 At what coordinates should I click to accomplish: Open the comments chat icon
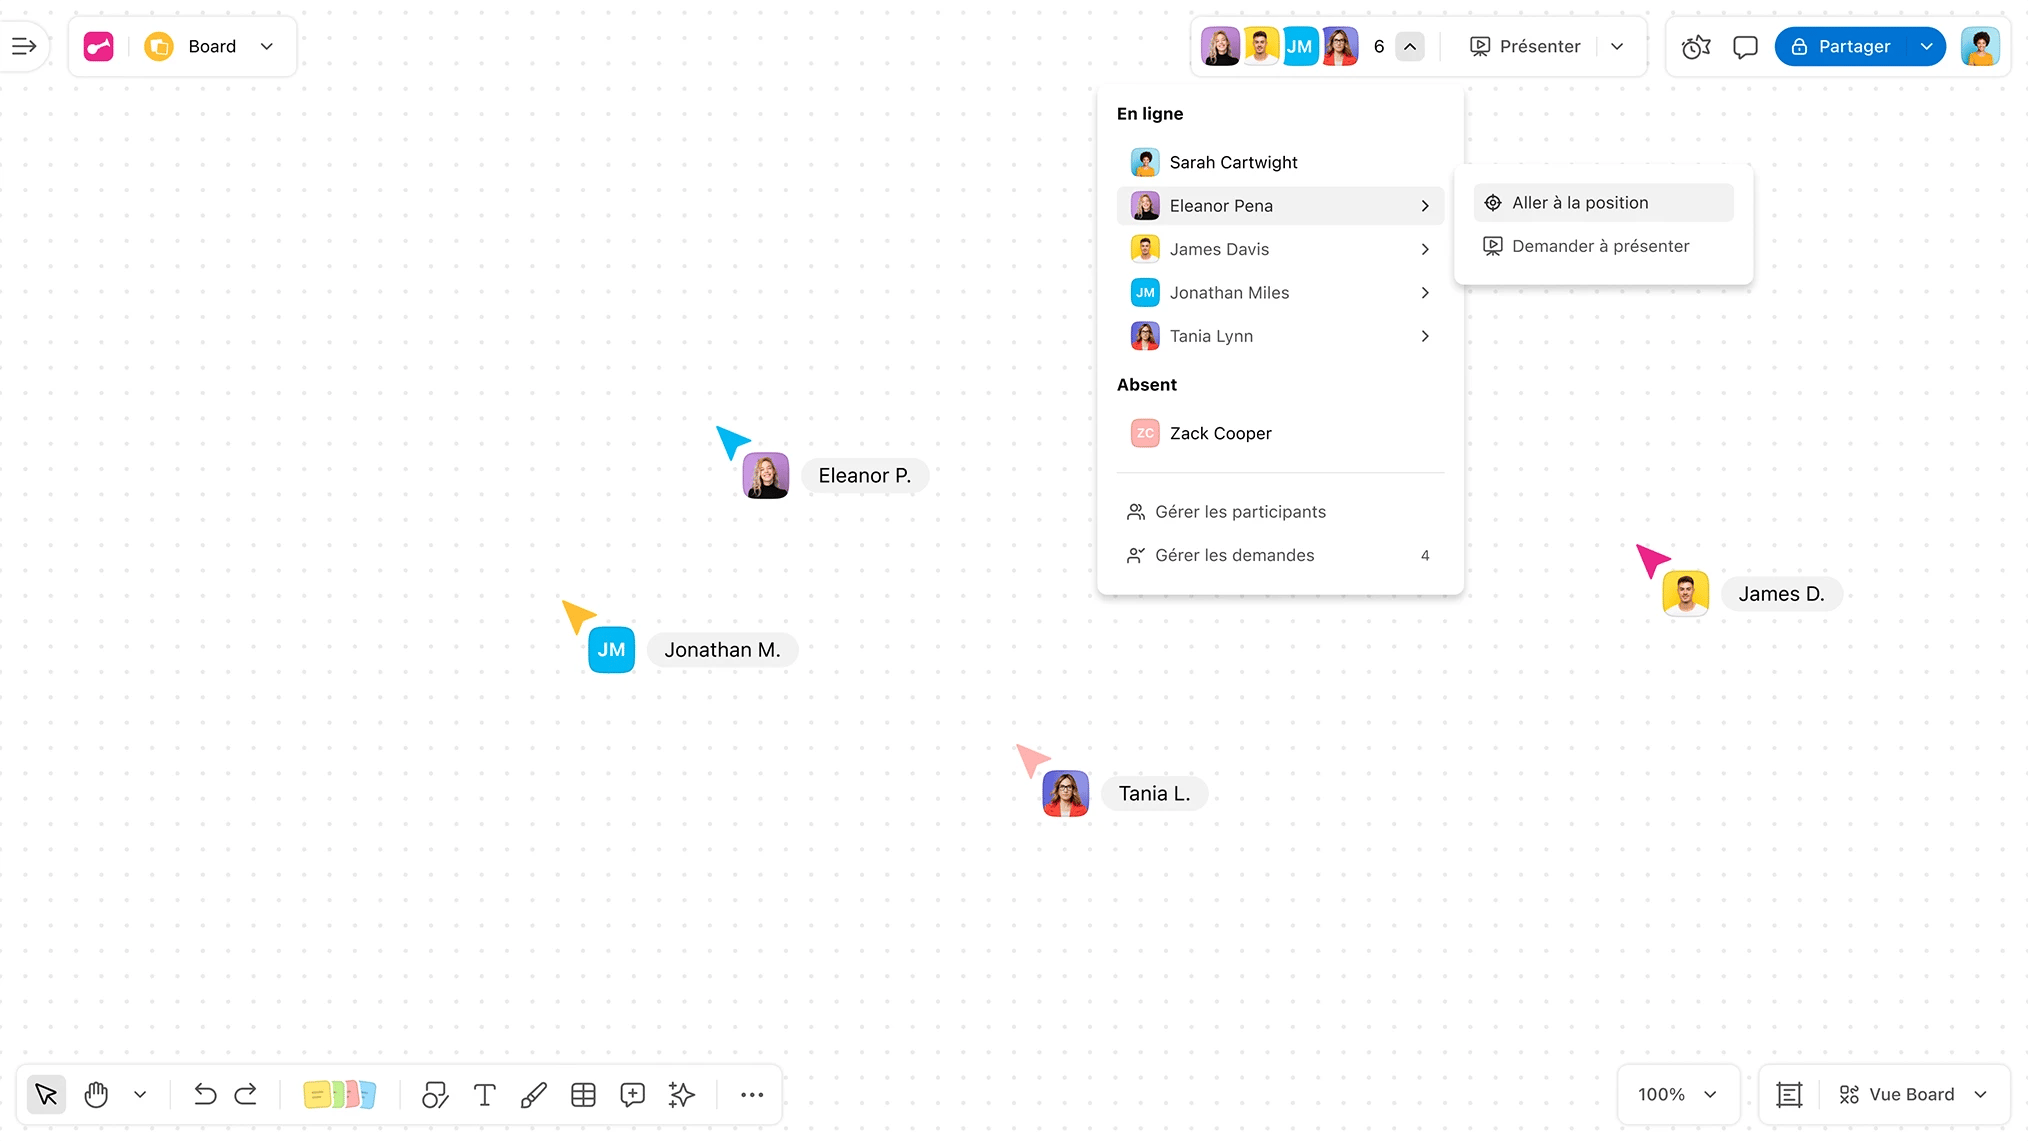[x=1745, y=46]
